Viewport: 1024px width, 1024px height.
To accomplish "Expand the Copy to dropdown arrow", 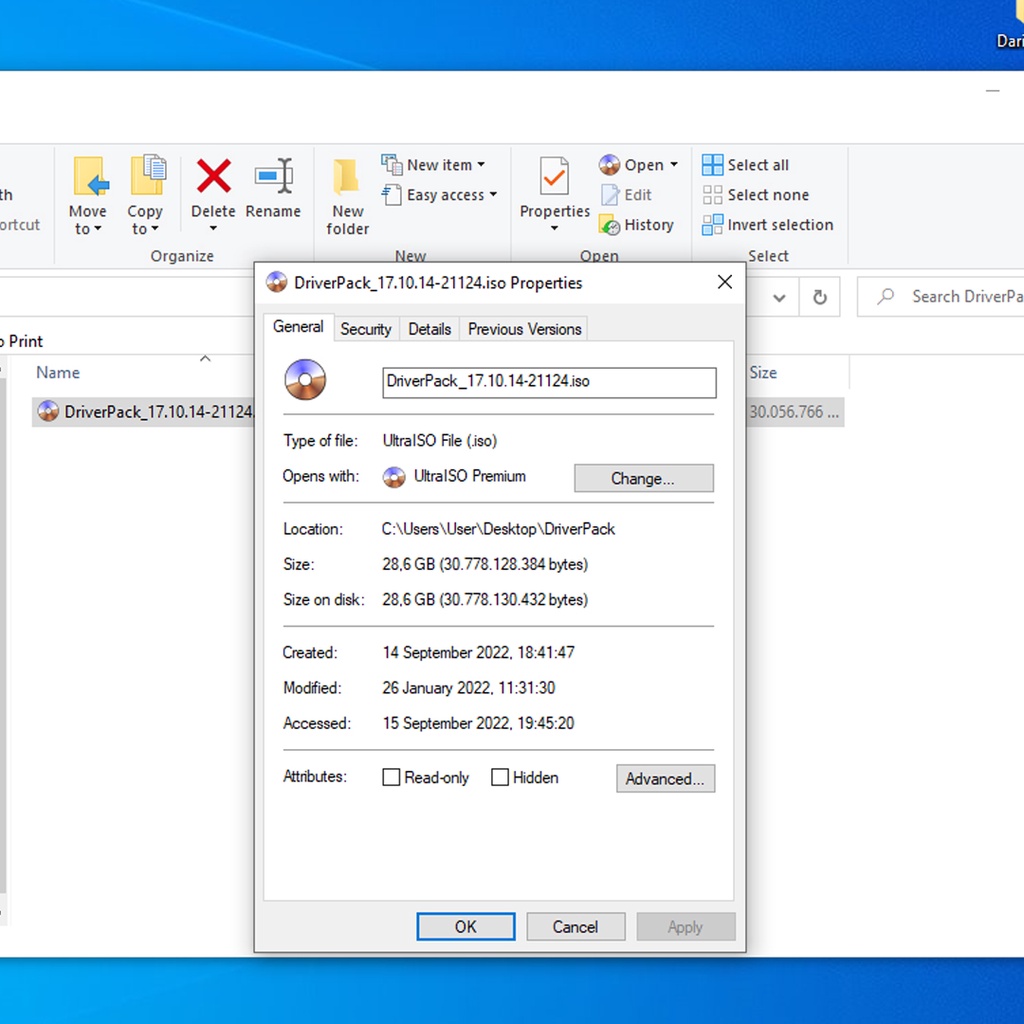I will [155, 229].
